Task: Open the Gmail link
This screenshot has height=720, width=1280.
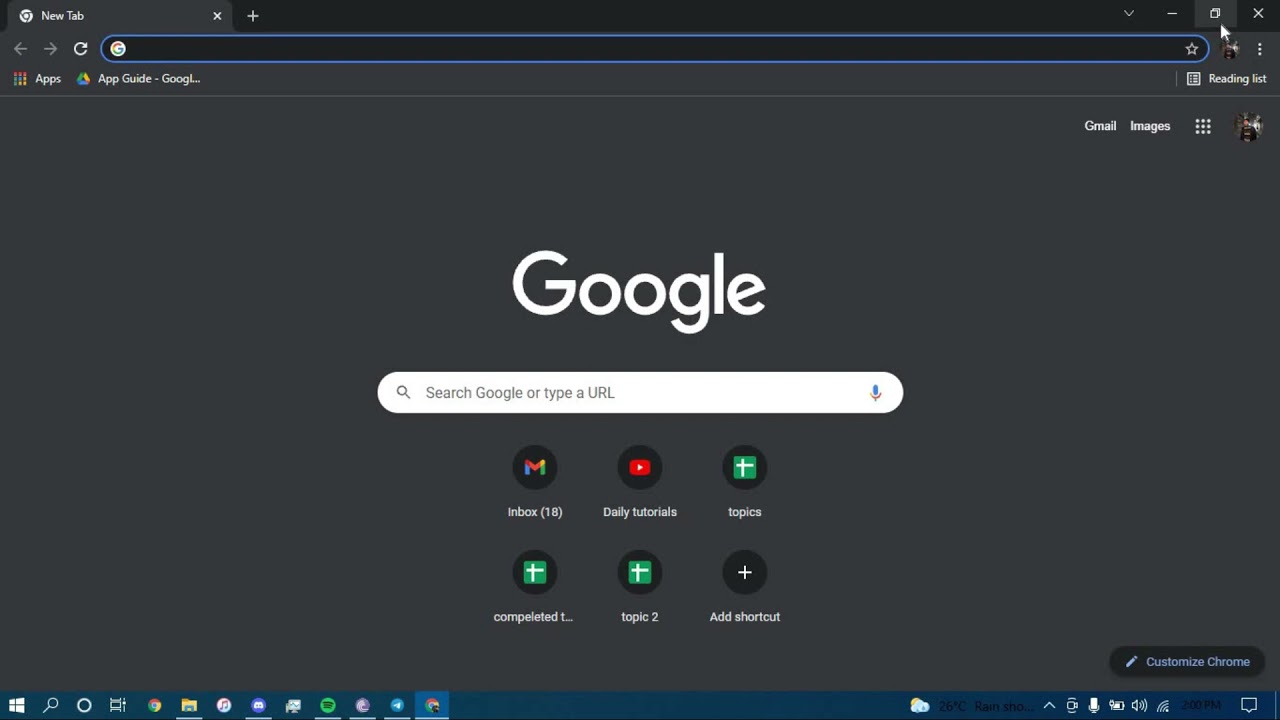Action: click(x=1100, y=126)
